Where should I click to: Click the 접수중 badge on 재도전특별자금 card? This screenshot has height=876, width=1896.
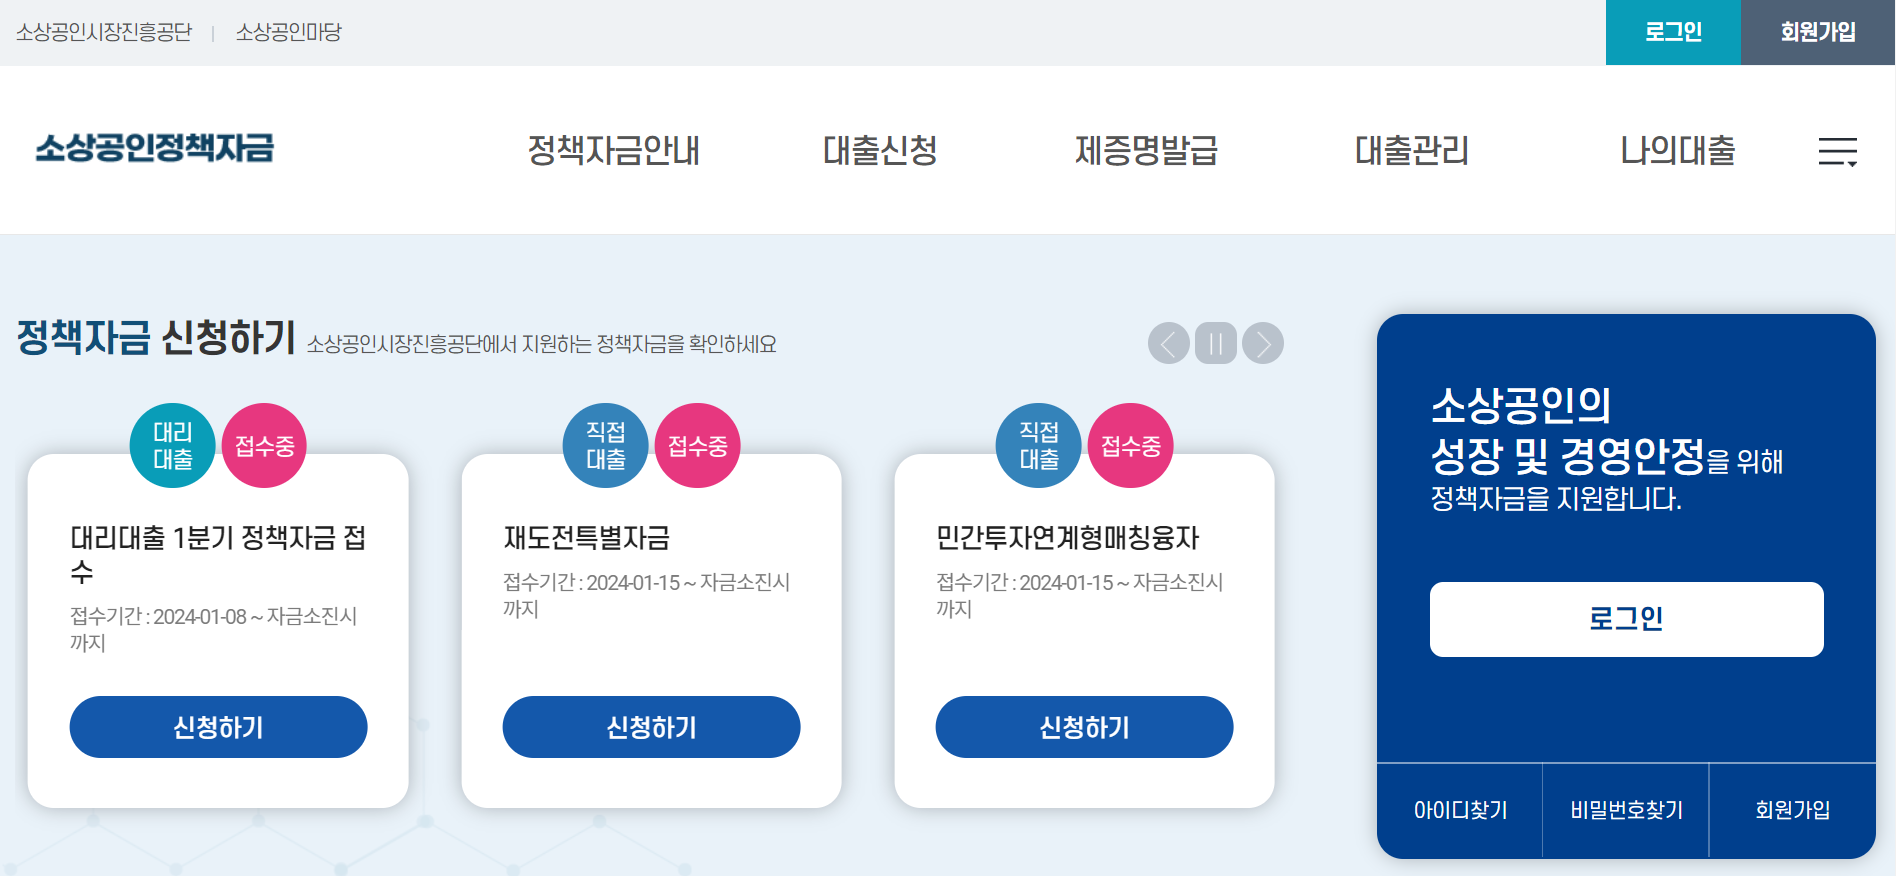[698, 446]
